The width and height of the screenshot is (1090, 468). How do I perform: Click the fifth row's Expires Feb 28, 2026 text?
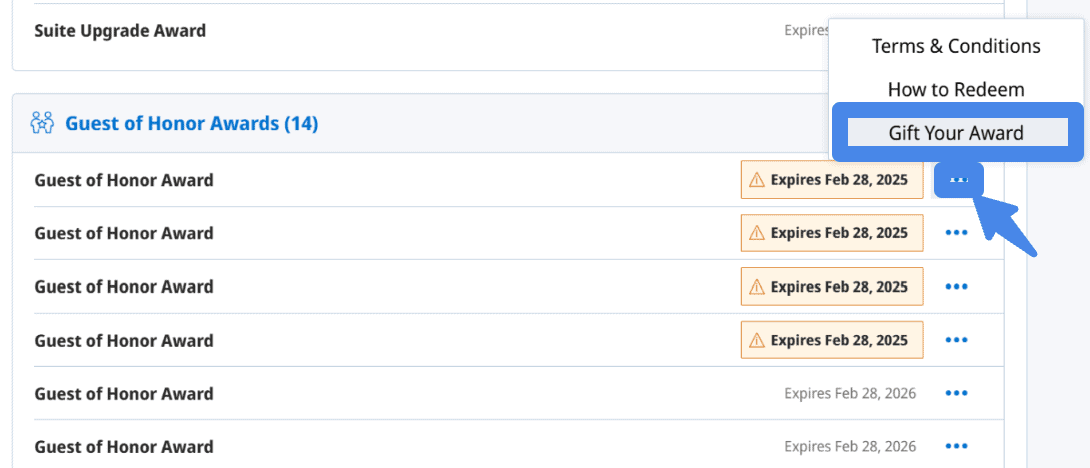(x=850, y=393)
